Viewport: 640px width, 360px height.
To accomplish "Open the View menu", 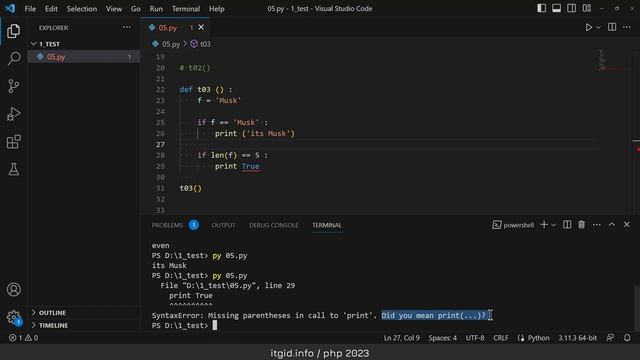I will [x=113, y=9].
